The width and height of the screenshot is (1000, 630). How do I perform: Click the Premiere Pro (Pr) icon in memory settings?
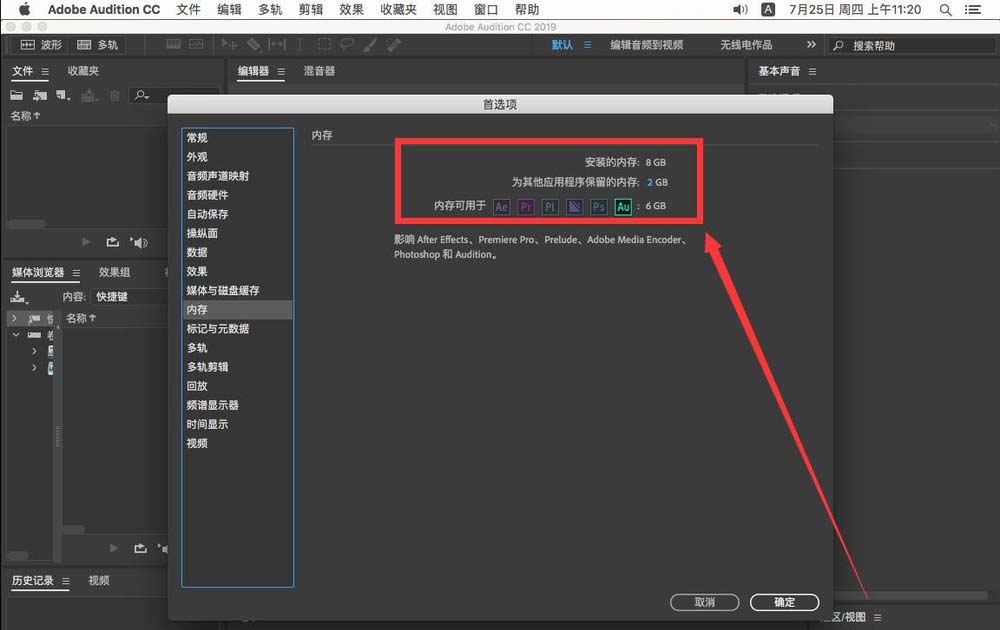525,206
